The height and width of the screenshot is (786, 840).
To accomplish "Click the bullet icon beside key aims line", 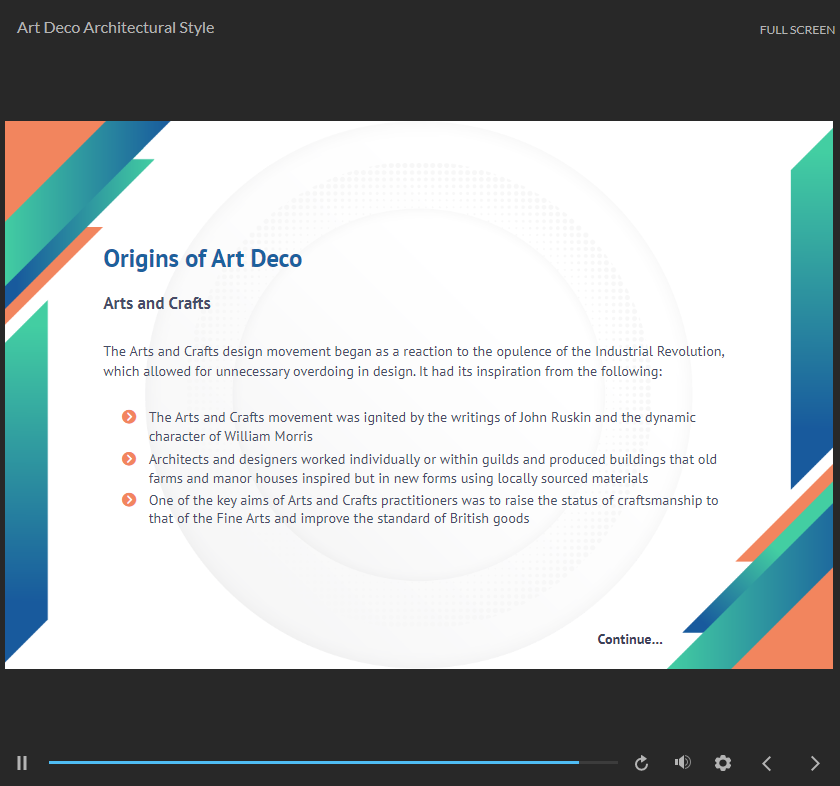I will point(129,500).
